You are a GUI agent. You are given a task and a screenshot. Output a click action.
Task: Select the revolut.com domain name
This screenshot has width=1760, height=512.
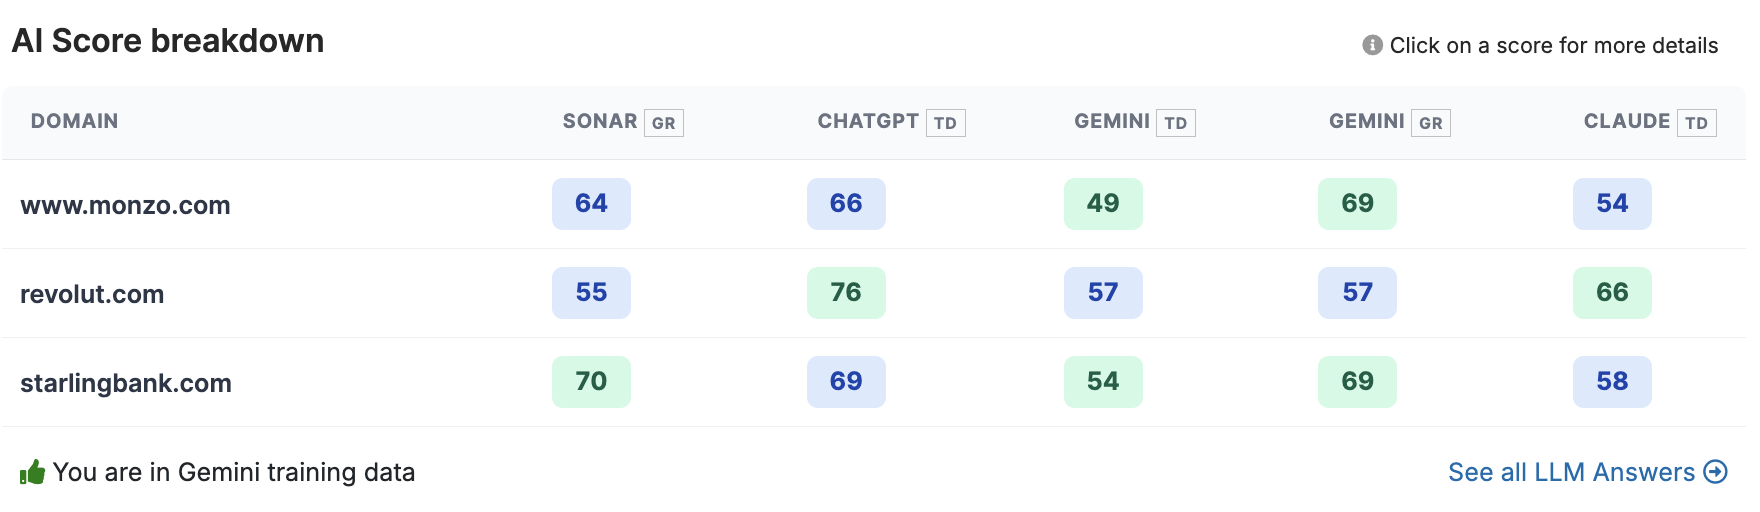(x=92, y=294)
